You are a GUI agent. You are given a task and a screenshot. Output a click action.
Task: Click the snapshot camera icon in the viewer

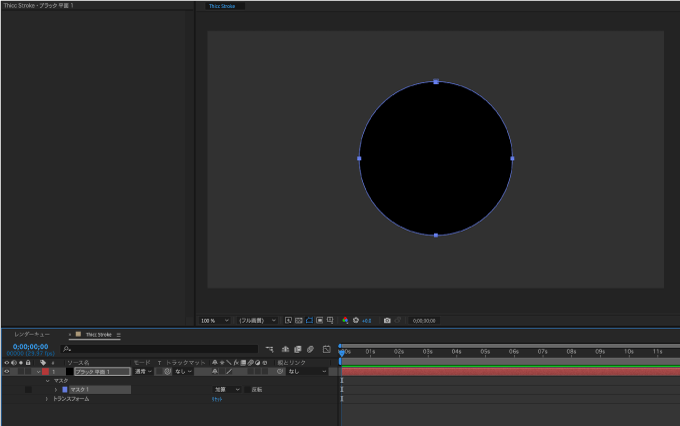(387, 321)
